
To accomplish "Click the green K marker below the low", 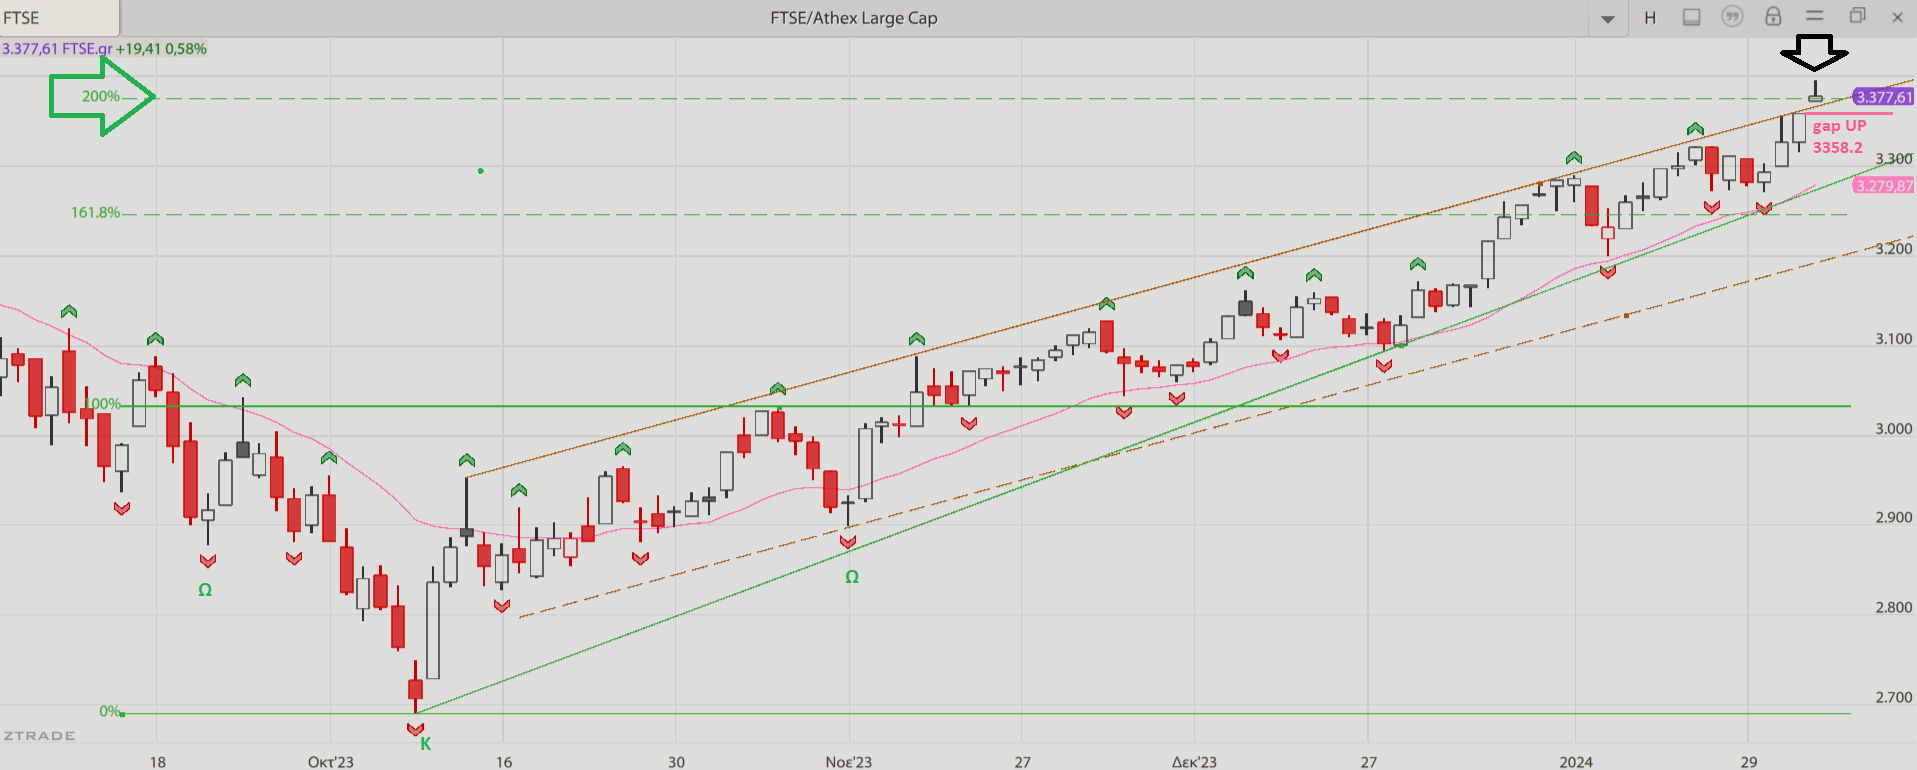I will (x=425, y=744).
